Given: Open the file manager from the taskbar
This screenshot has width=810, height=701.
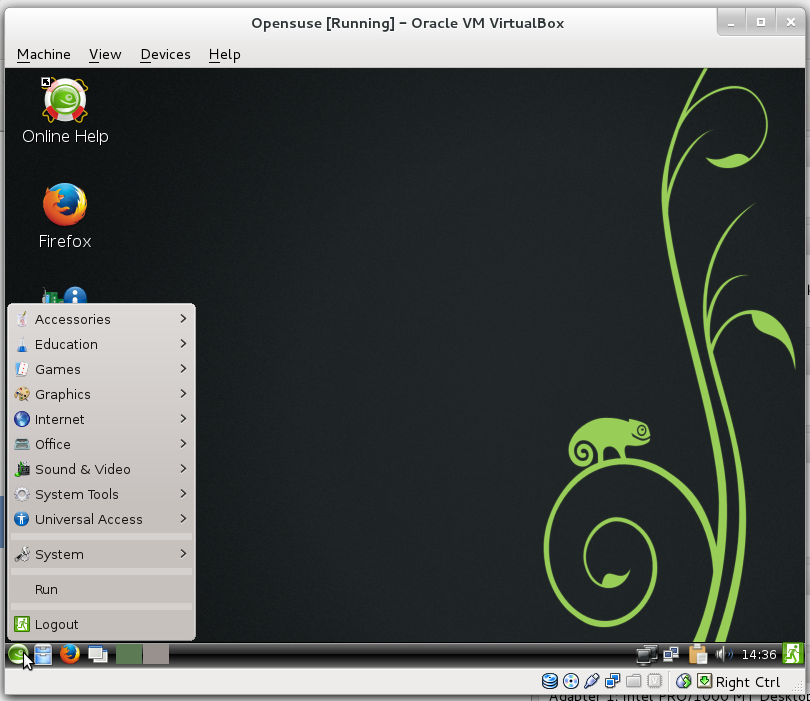Looking at the screenshot, I should click(x=42, y=654).
